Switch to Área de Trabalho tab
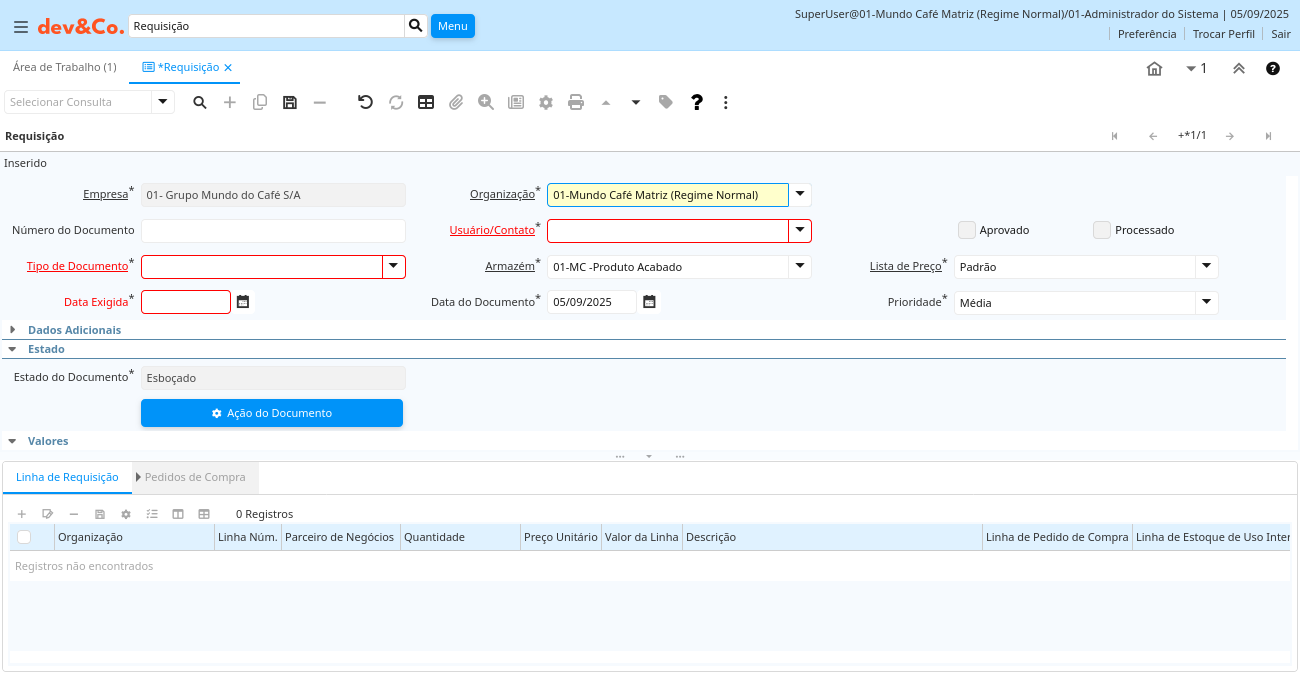This screenshot has height=674, width=1300. pos(64,67)
